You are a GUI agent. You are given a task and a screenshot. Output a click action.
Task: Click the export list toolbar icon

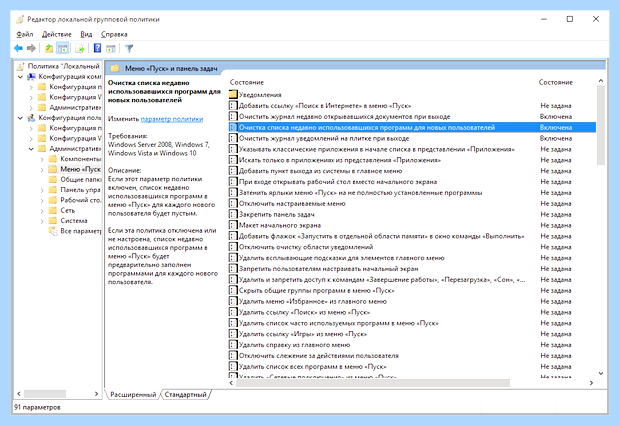(80, 48)
